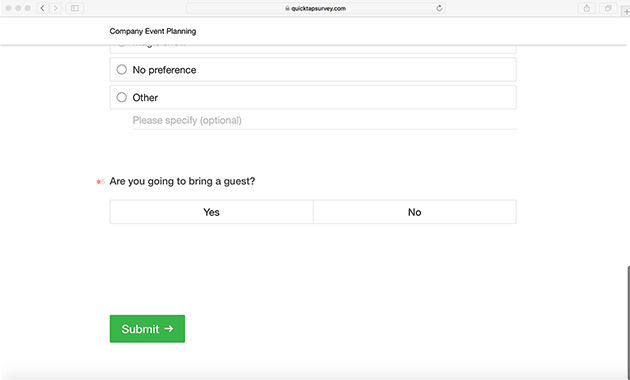Click the Are you going to bring a guest question
This screenshot has width=630, height=380.
tap(182, 181)
